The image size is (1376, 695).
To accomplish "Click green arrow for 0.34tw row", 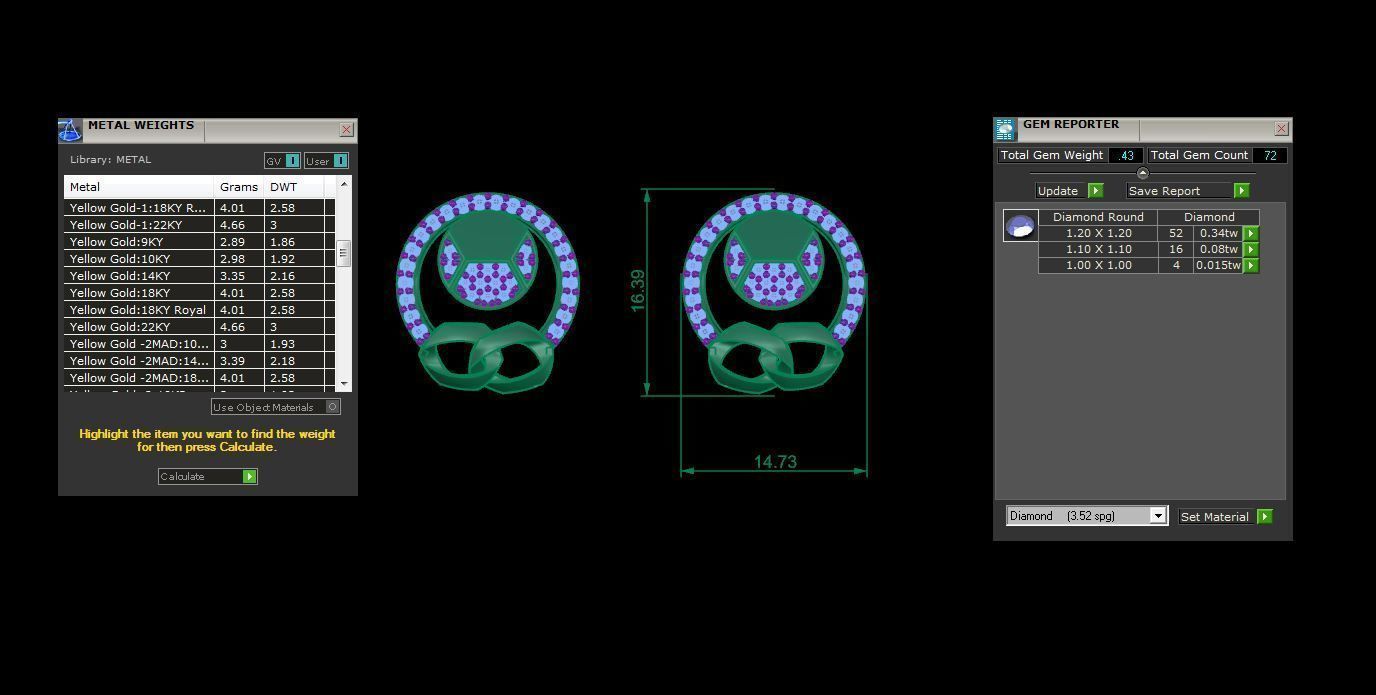I will coord(1251,234).
